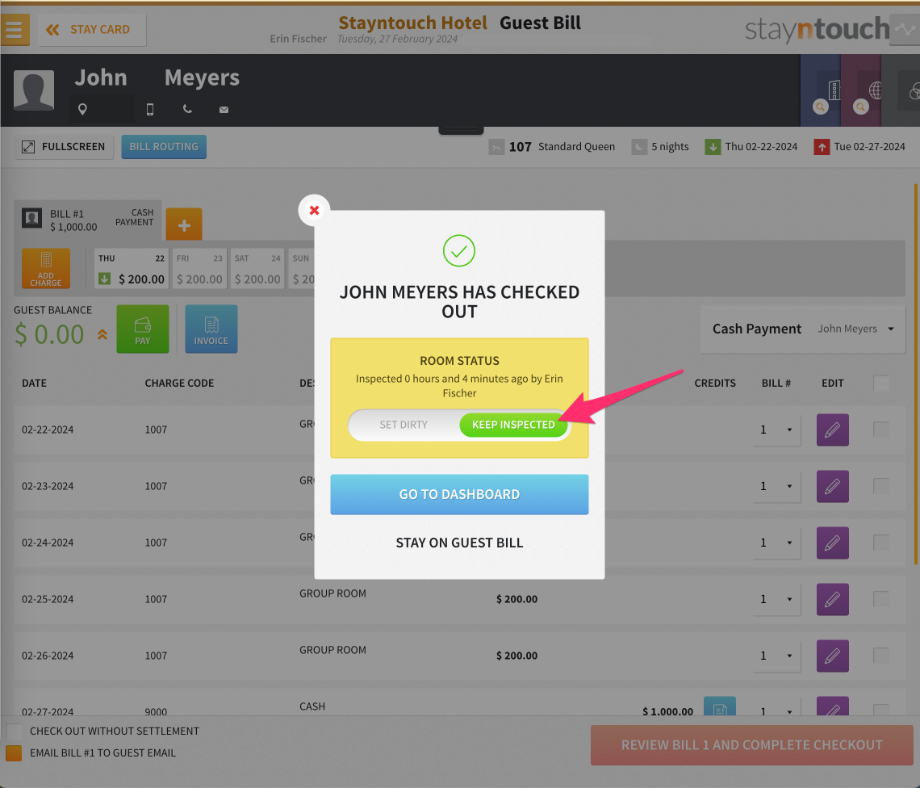Select SAT 24 day tab
Viewport: 920px width, 788px height.
[258, 268]
